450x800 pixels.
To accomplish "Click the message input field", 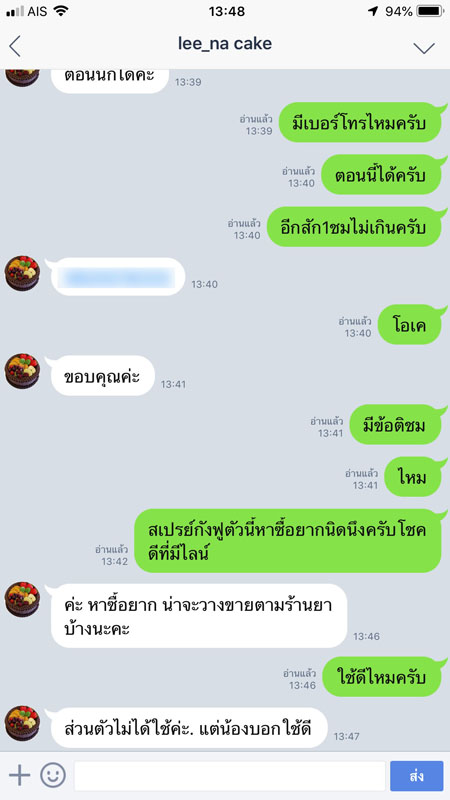I will [230, 776].
